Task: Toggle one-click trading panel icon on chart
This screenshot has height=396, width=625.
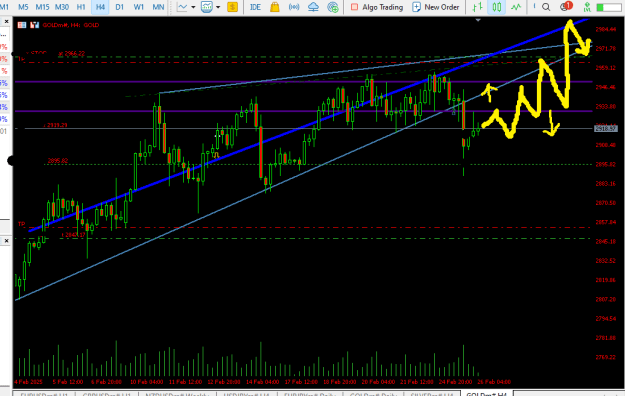Action: pos(22,25)
